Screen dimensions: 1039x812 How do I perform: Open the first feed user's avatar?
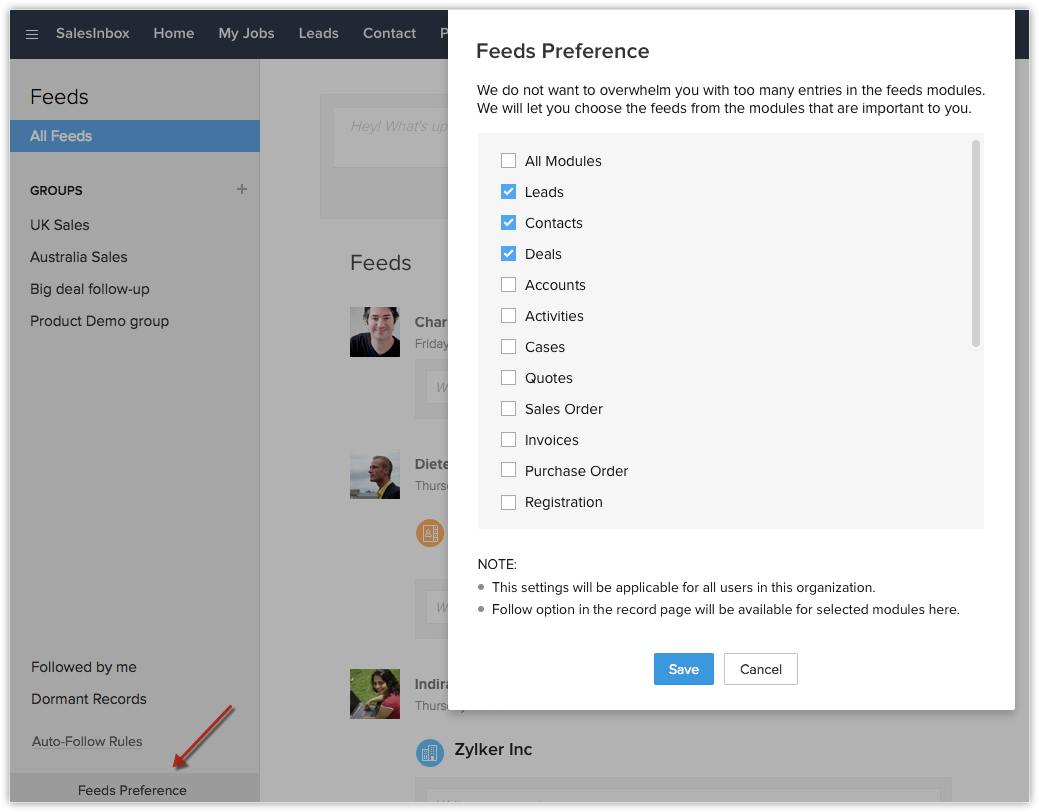tap(375, 332)
